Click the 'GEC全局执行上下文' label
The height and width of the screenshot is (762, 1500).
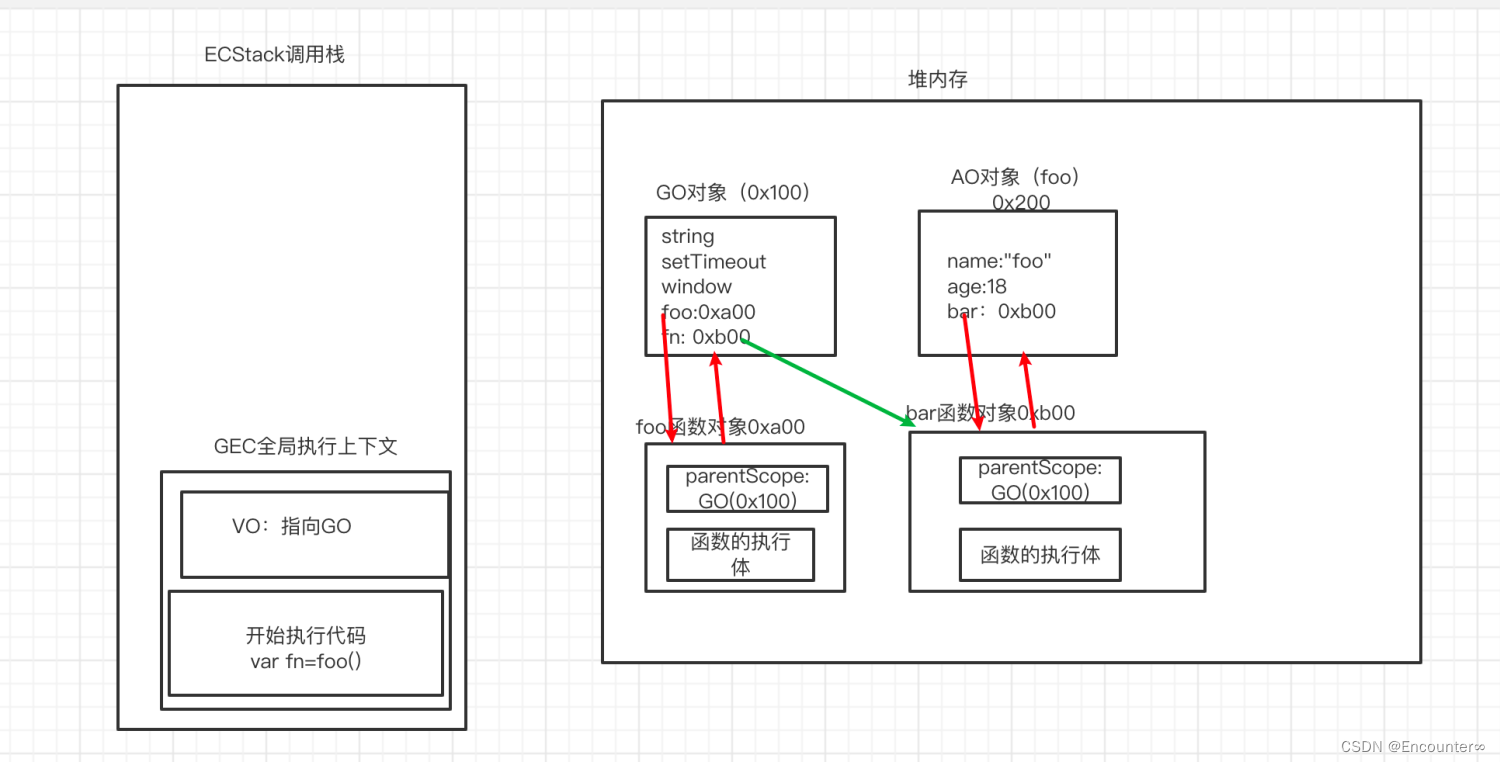pyautogui.click(x=306, y=447)
